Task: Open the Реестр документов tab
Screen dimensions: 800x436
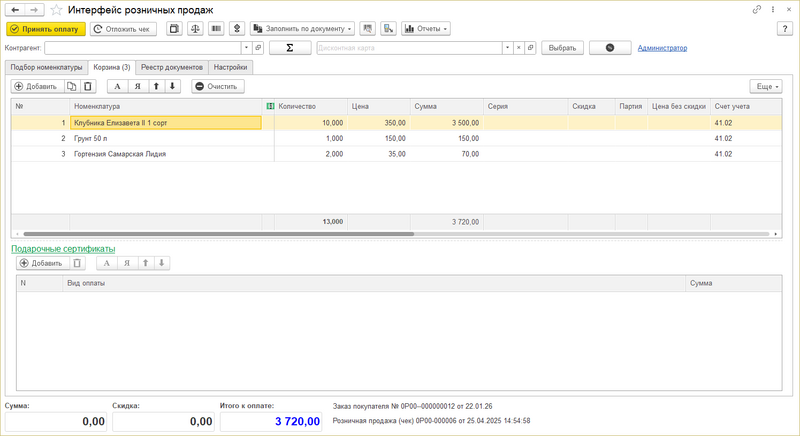Action: click(171, 67)
